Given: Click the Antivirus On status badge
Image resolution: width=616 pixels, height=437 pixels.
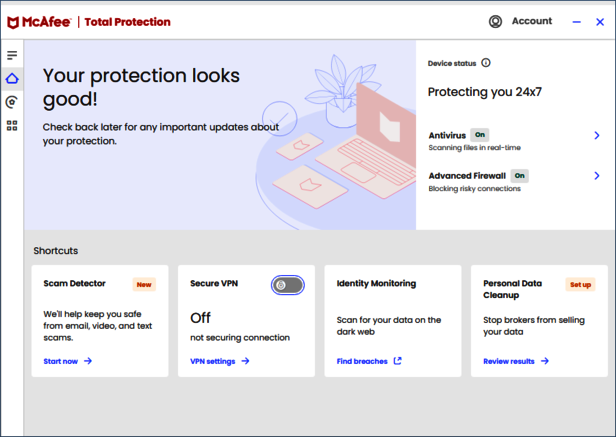Looking at the screenshot, I should click(480, 134).
